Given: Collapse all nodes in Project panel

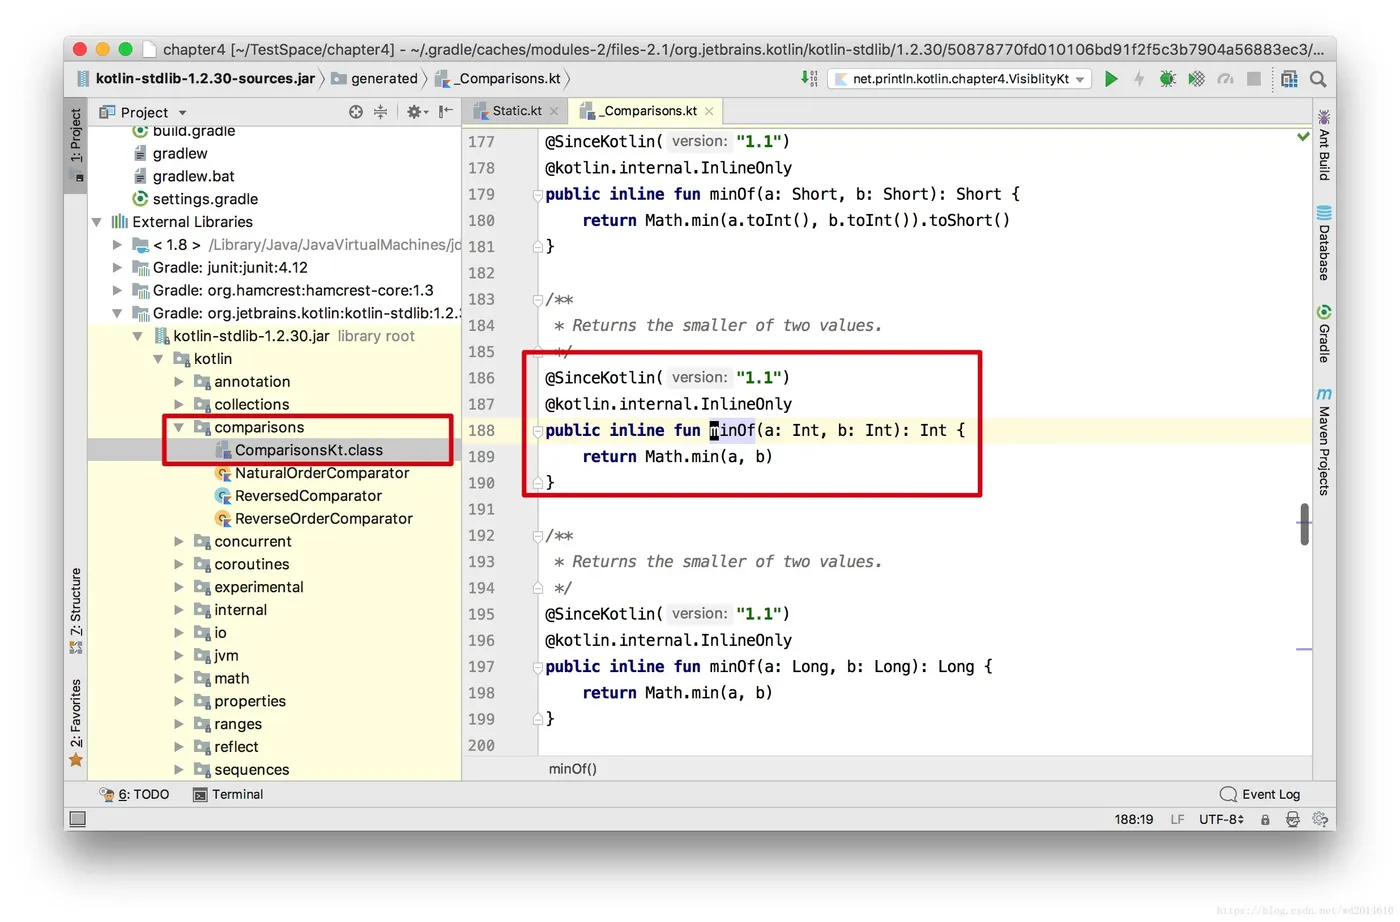Looking at the screenshot, I should 380,112.
